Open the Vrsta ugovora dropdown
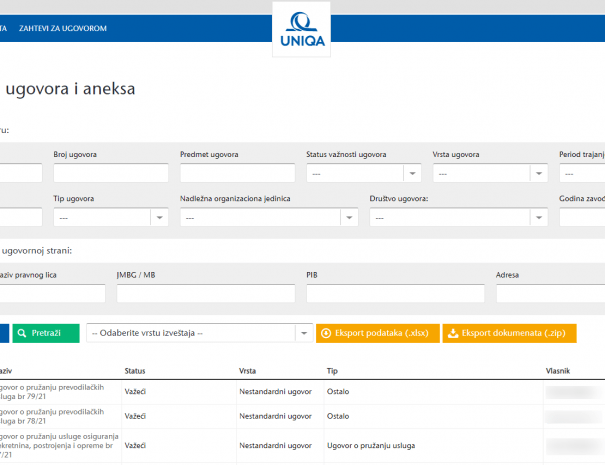The width and height of the screenshot is (605, 465). [490, 173]
